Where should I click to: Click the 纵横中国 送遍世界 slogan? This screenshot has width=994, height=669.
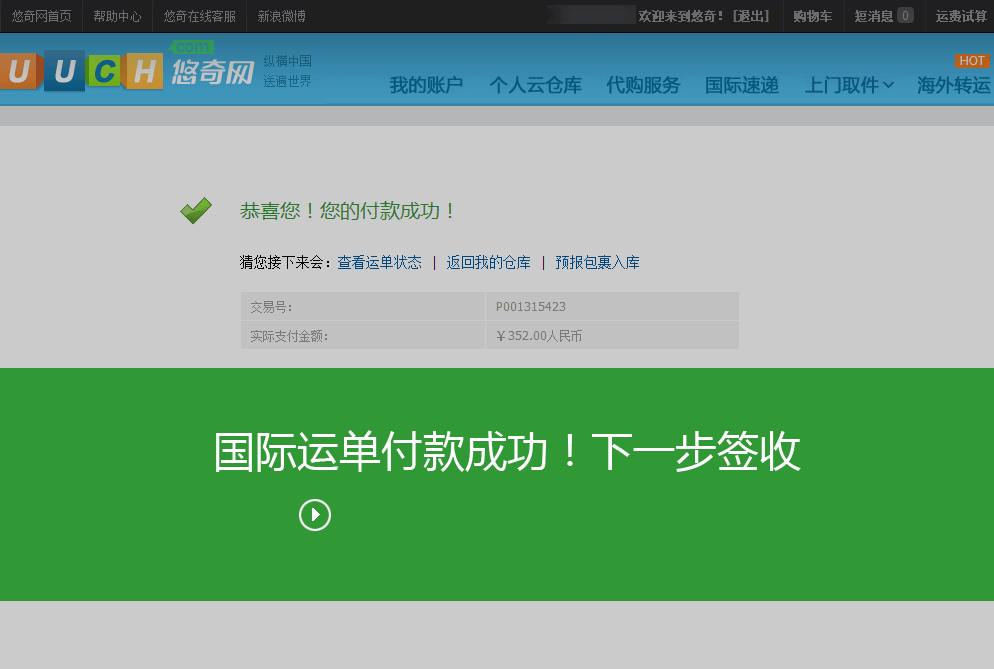point(287,71)
